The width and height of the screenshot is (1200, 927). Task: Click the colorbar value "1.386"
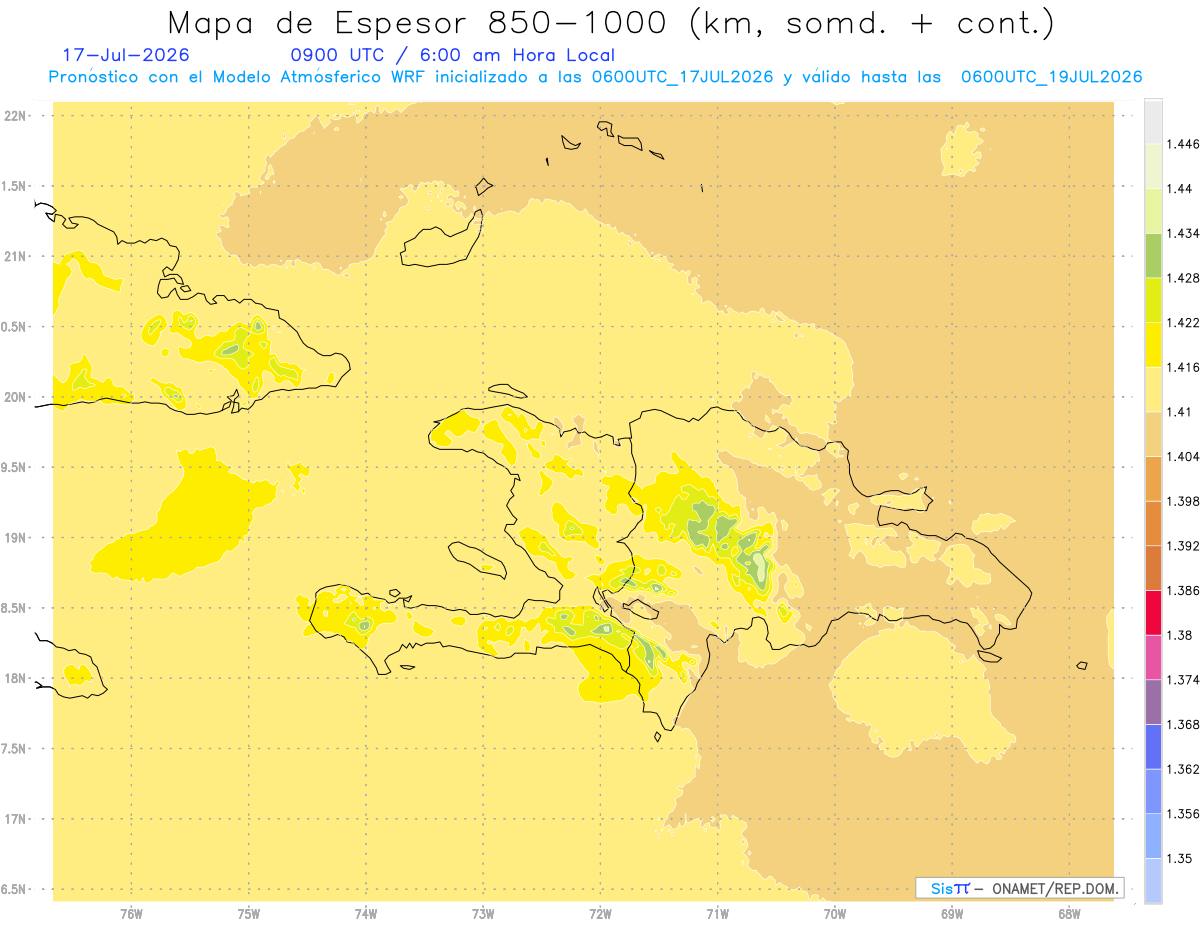pos(1183,590)
